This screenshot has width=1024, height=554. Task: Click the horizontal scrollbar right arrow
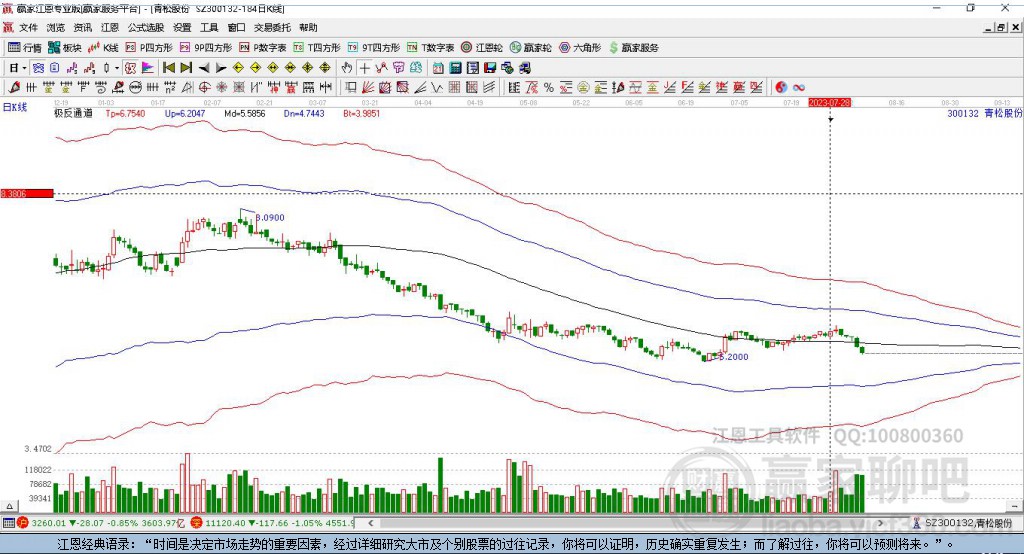[880, 523]
